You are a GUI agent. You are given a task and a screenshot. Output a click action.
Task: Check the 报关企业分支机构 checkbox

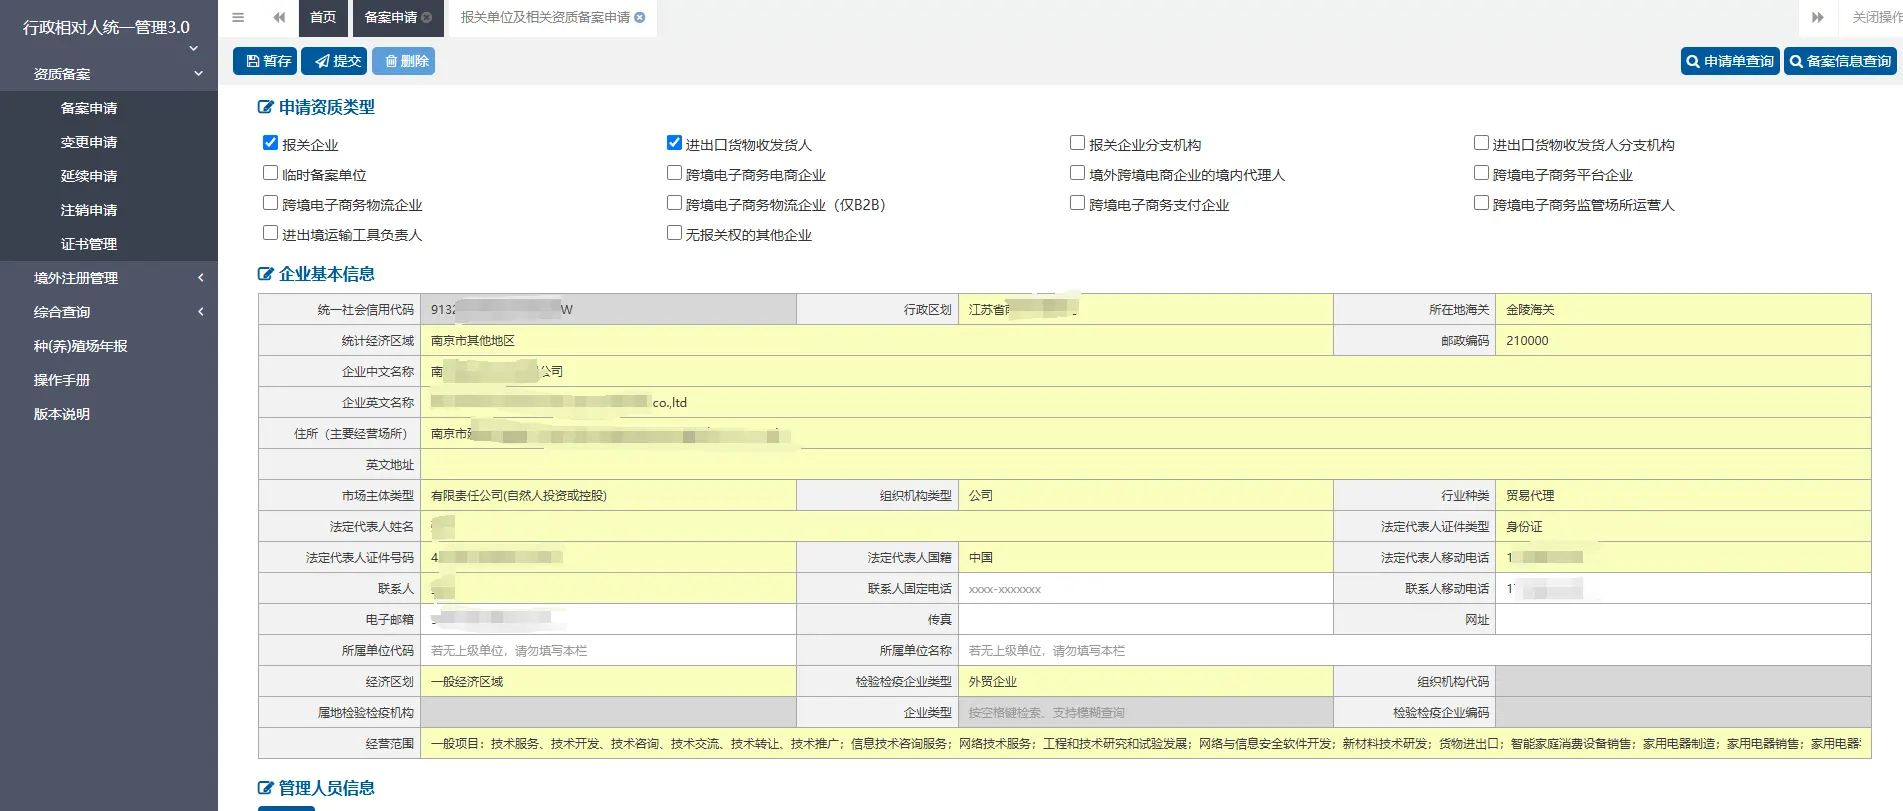click(x=1077, y=143)
